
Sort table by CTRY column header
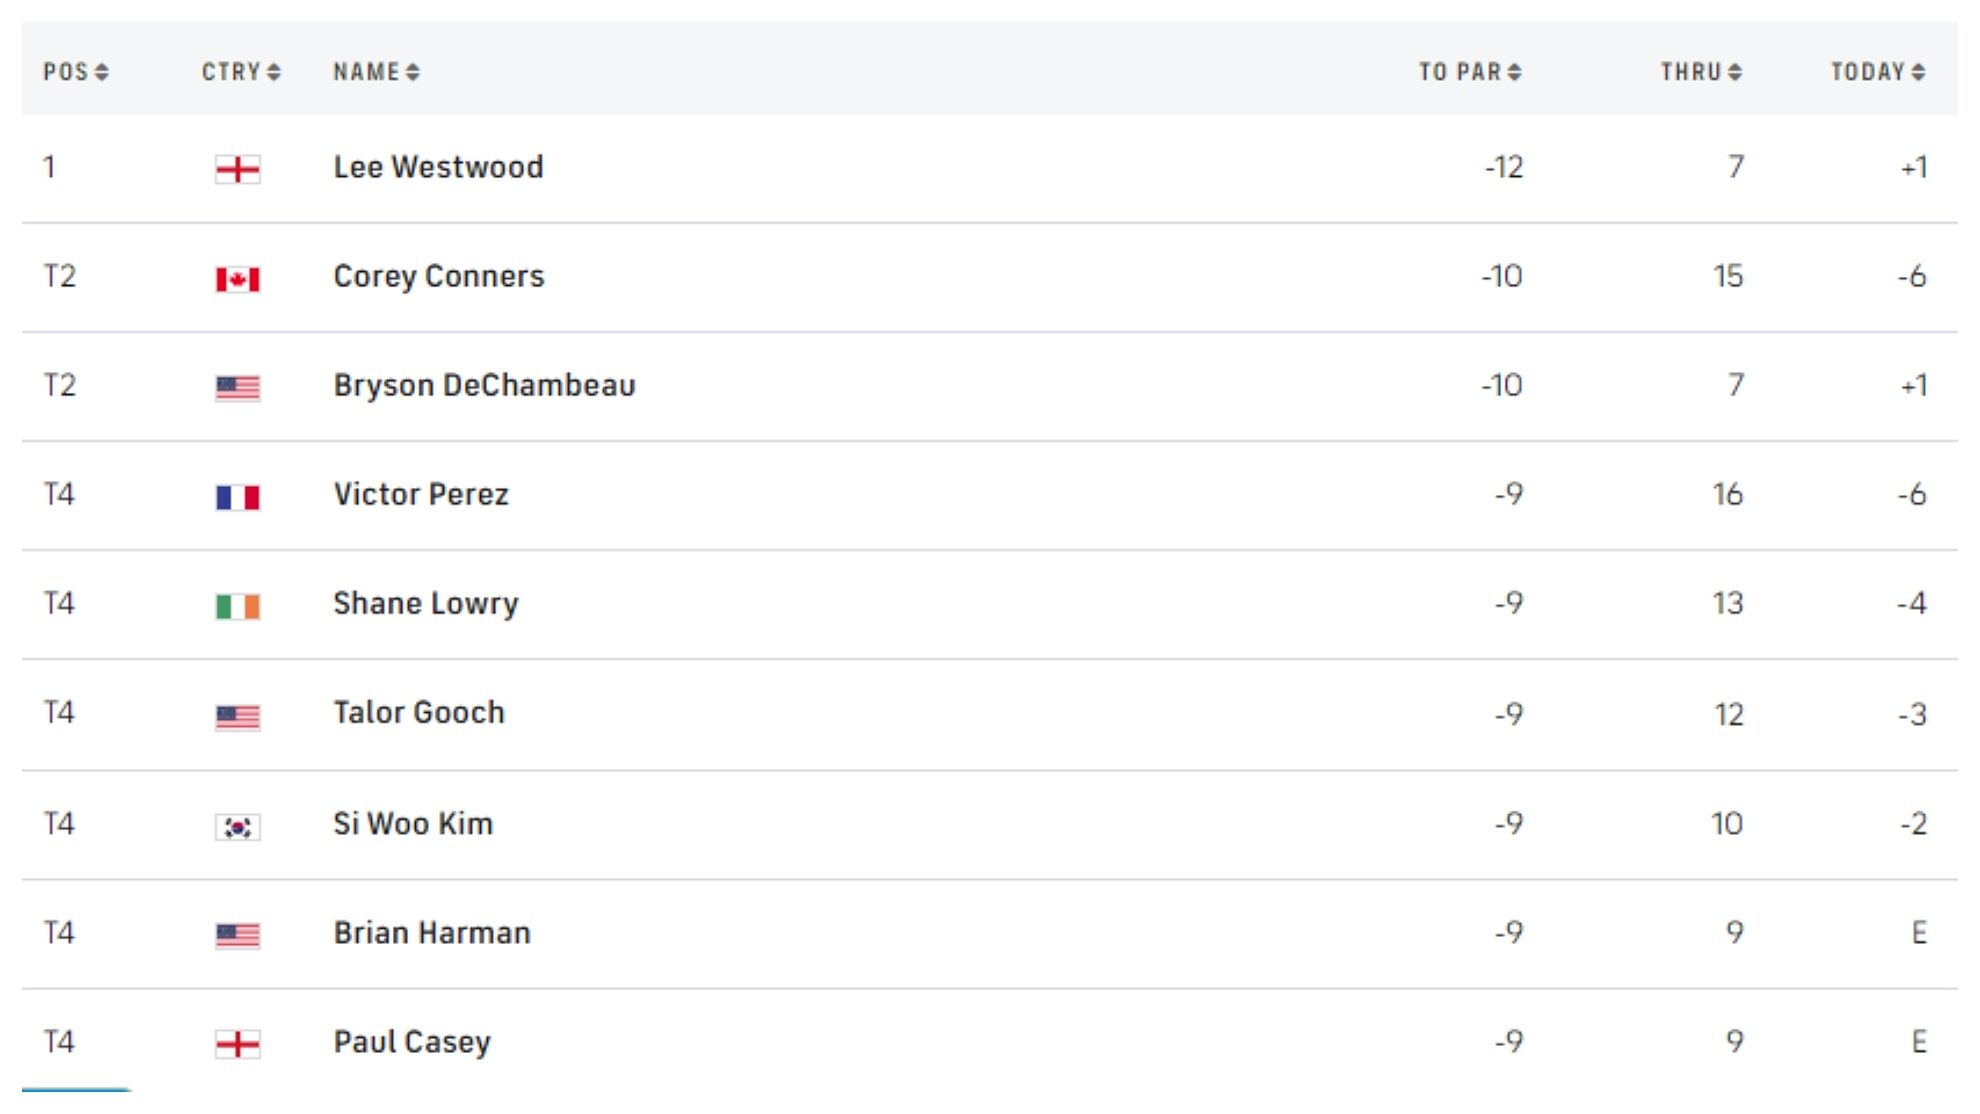[x=241, y=72]
